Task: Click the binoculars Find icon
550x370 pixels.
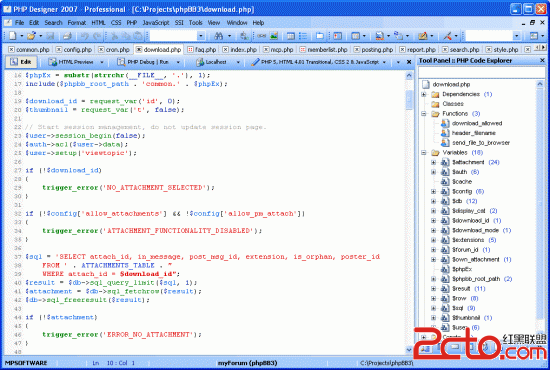Action: pos(219,36)
